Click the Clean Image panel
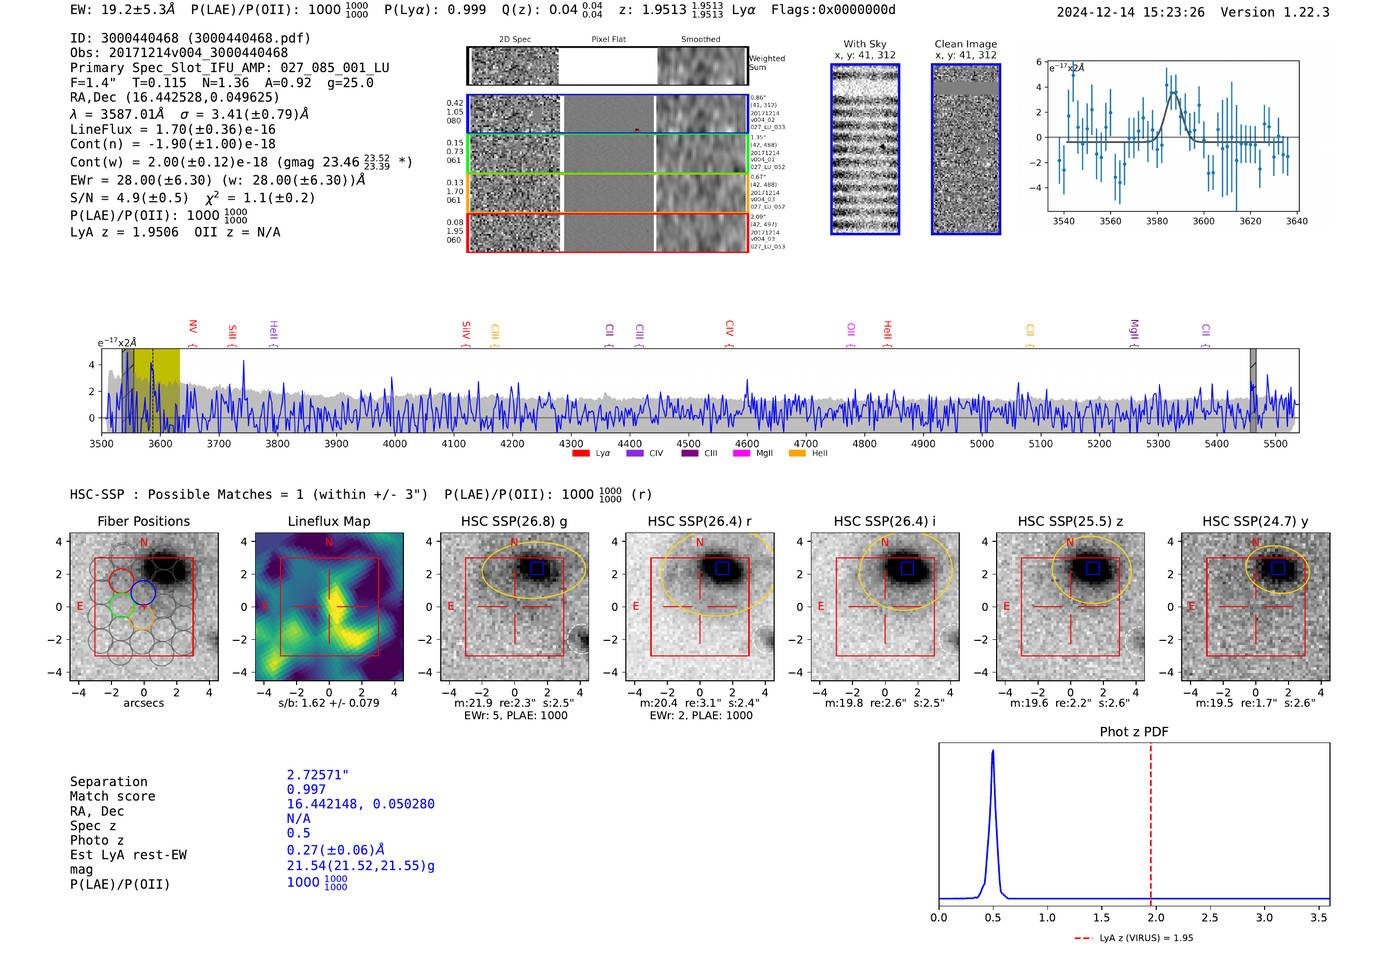1400x953 pixels. (966, 149)
